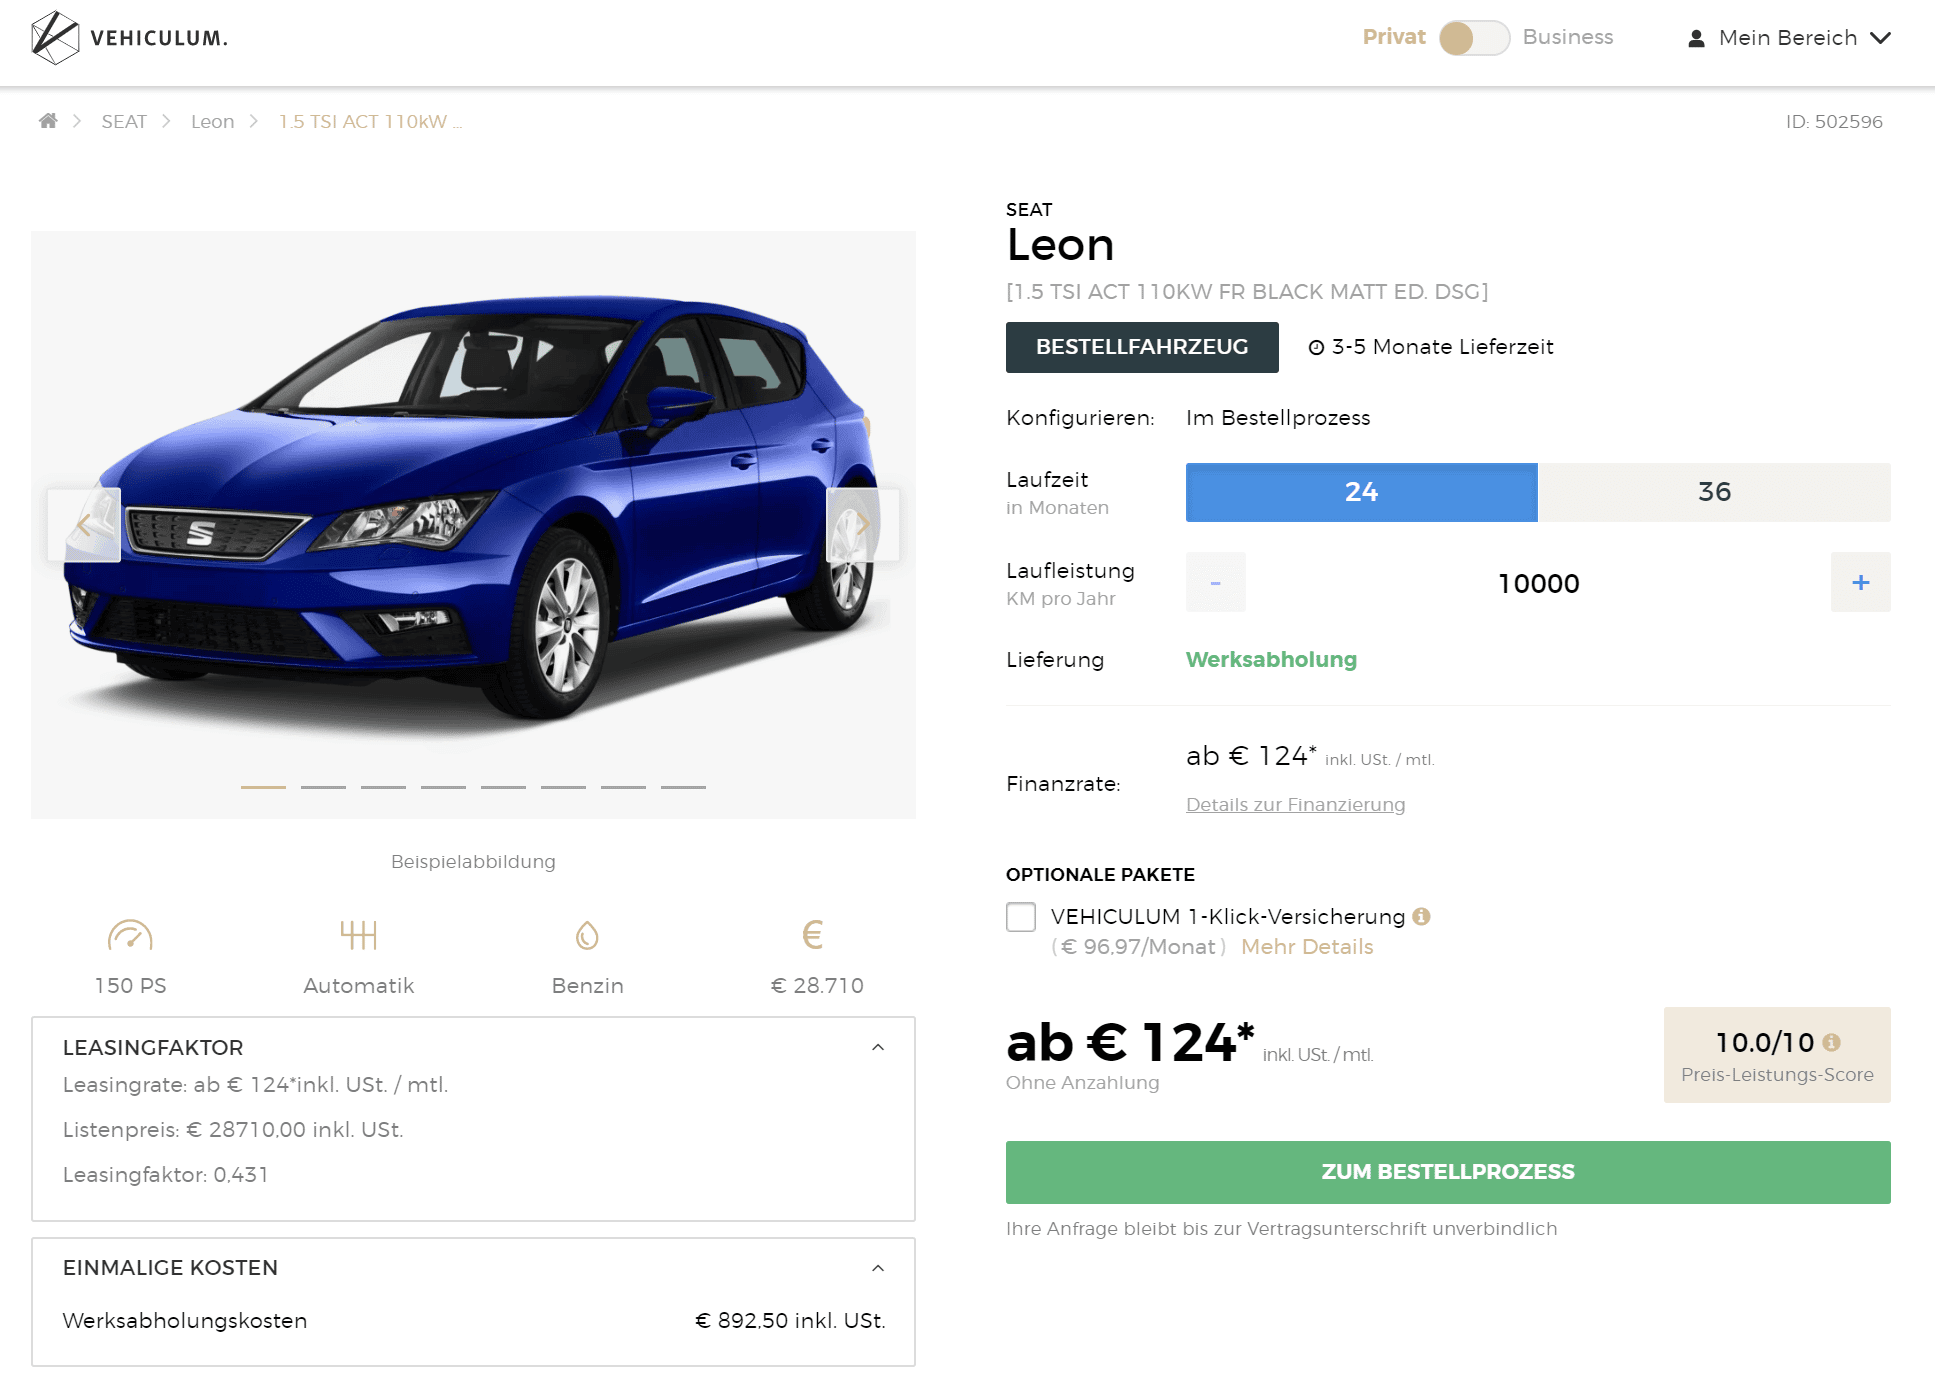Click the speedometer 150 PS icon
The width and height of the screenshot is (1935, 1378).
click(x=130, y=936)
